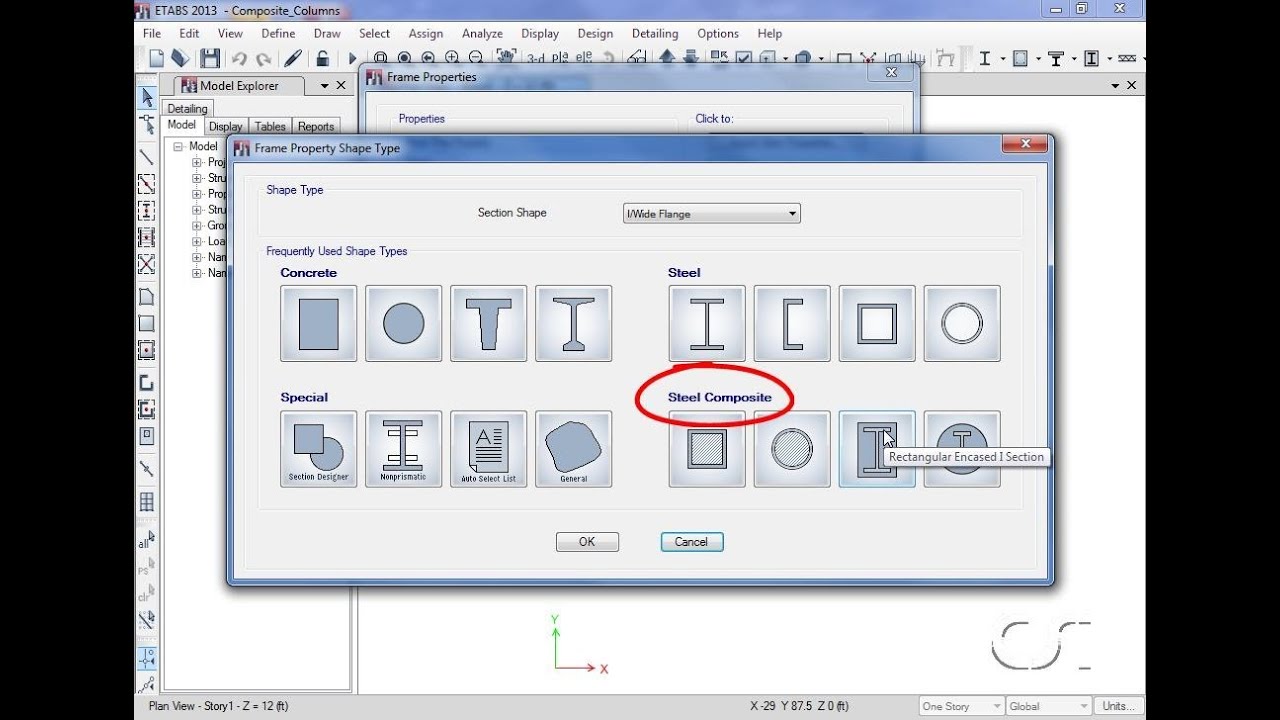The height and width of the screenshot is (720, 1280).
Task: Click the New Model blank page icon
Action: click(156, 59)
